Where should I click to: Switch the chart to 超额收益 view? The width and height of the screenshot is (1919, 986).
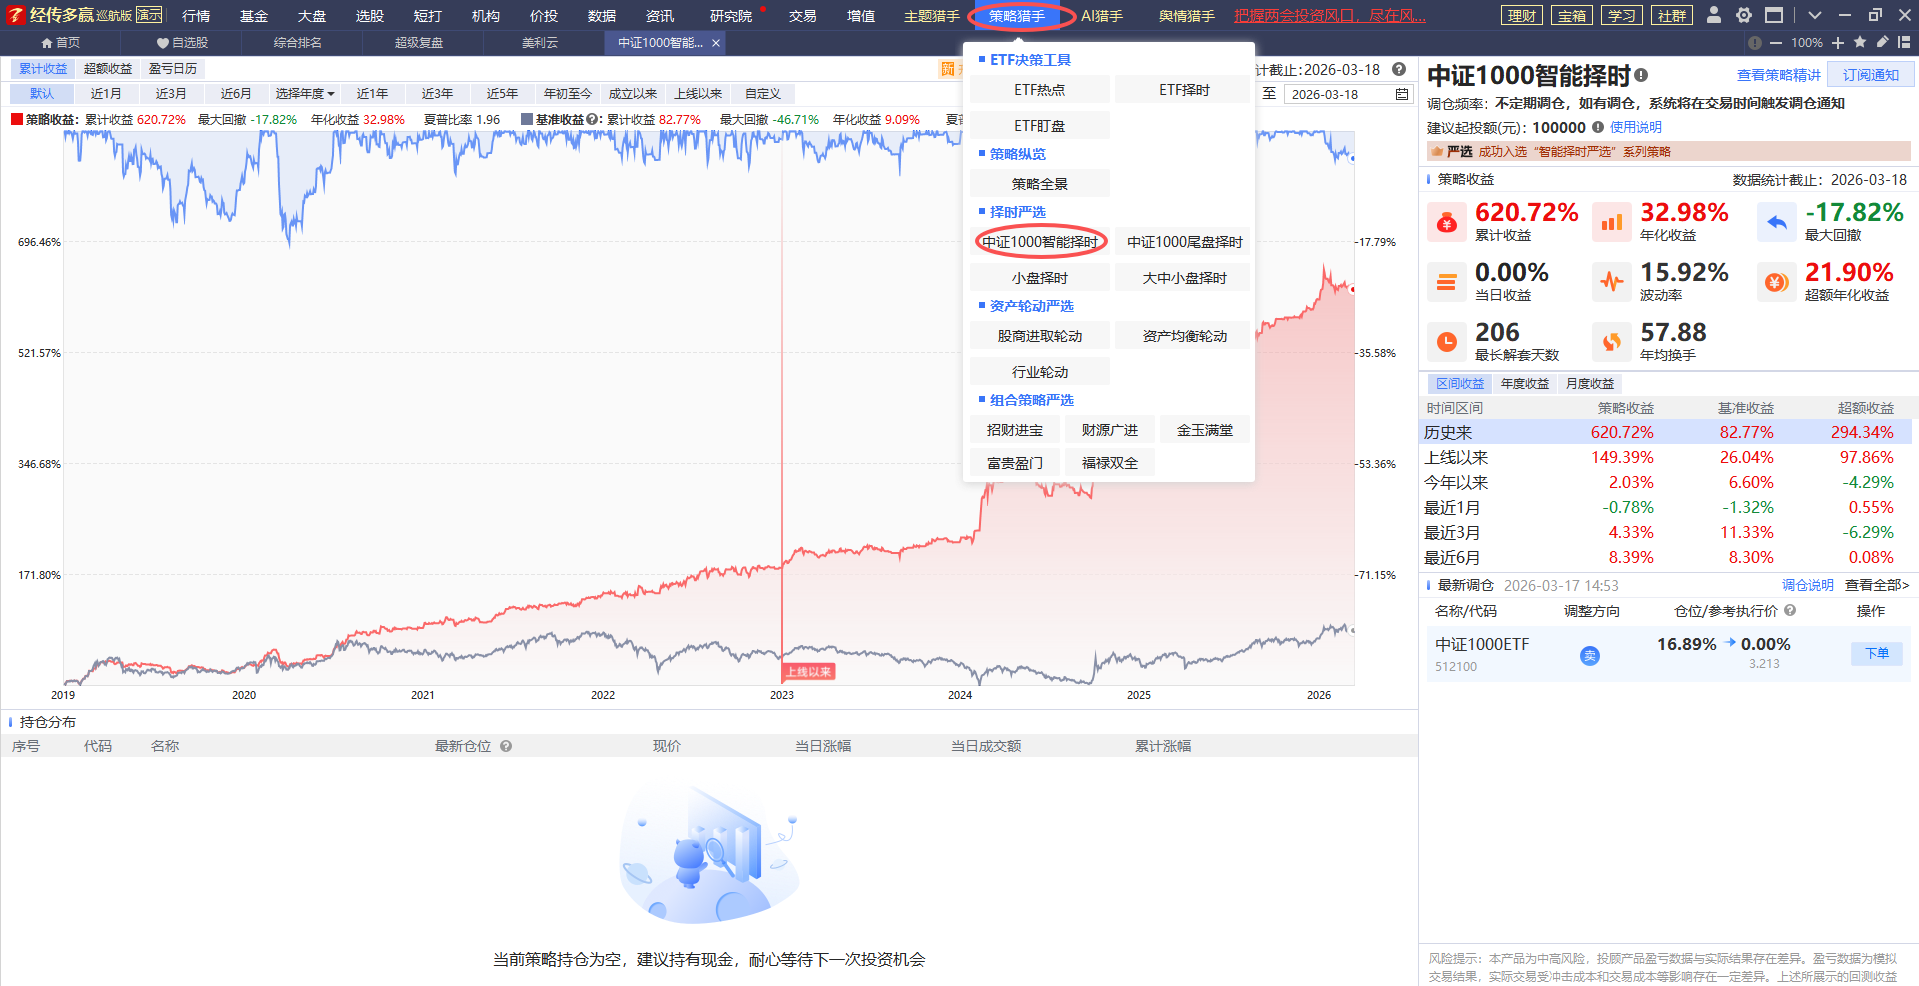point(108,69)
